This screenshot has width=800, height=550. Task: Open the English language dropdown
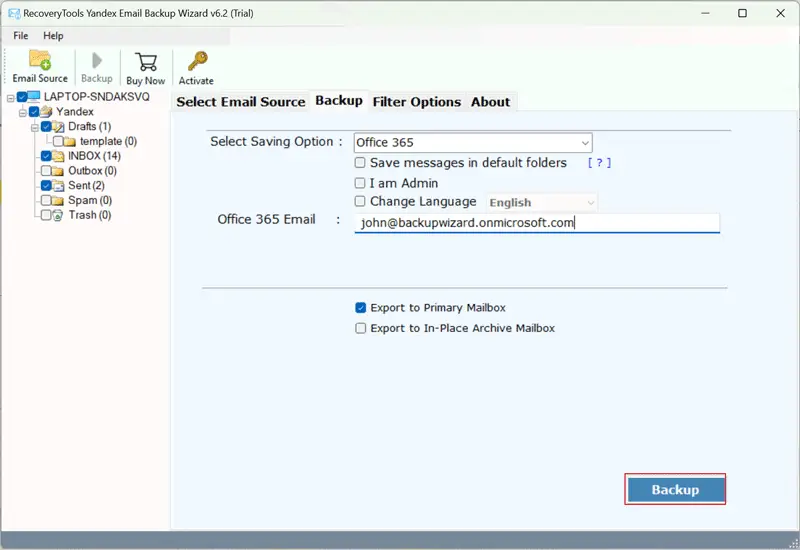541,203
